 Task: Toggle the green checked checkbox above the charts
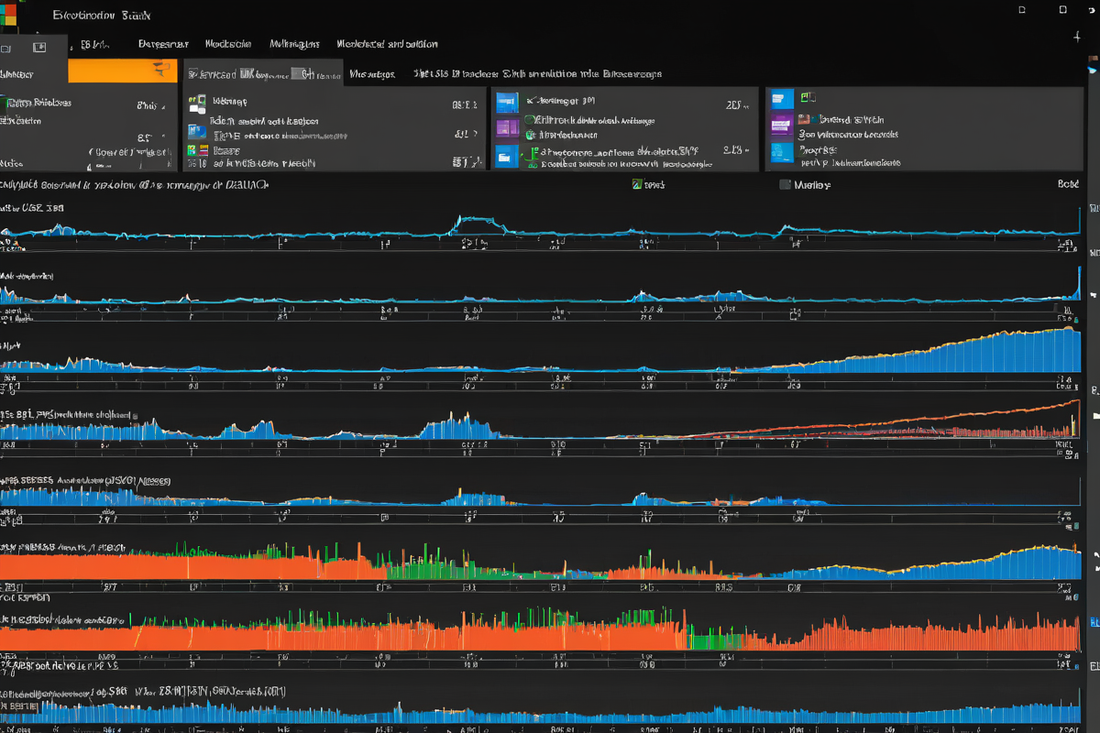[x=637, y=184]
